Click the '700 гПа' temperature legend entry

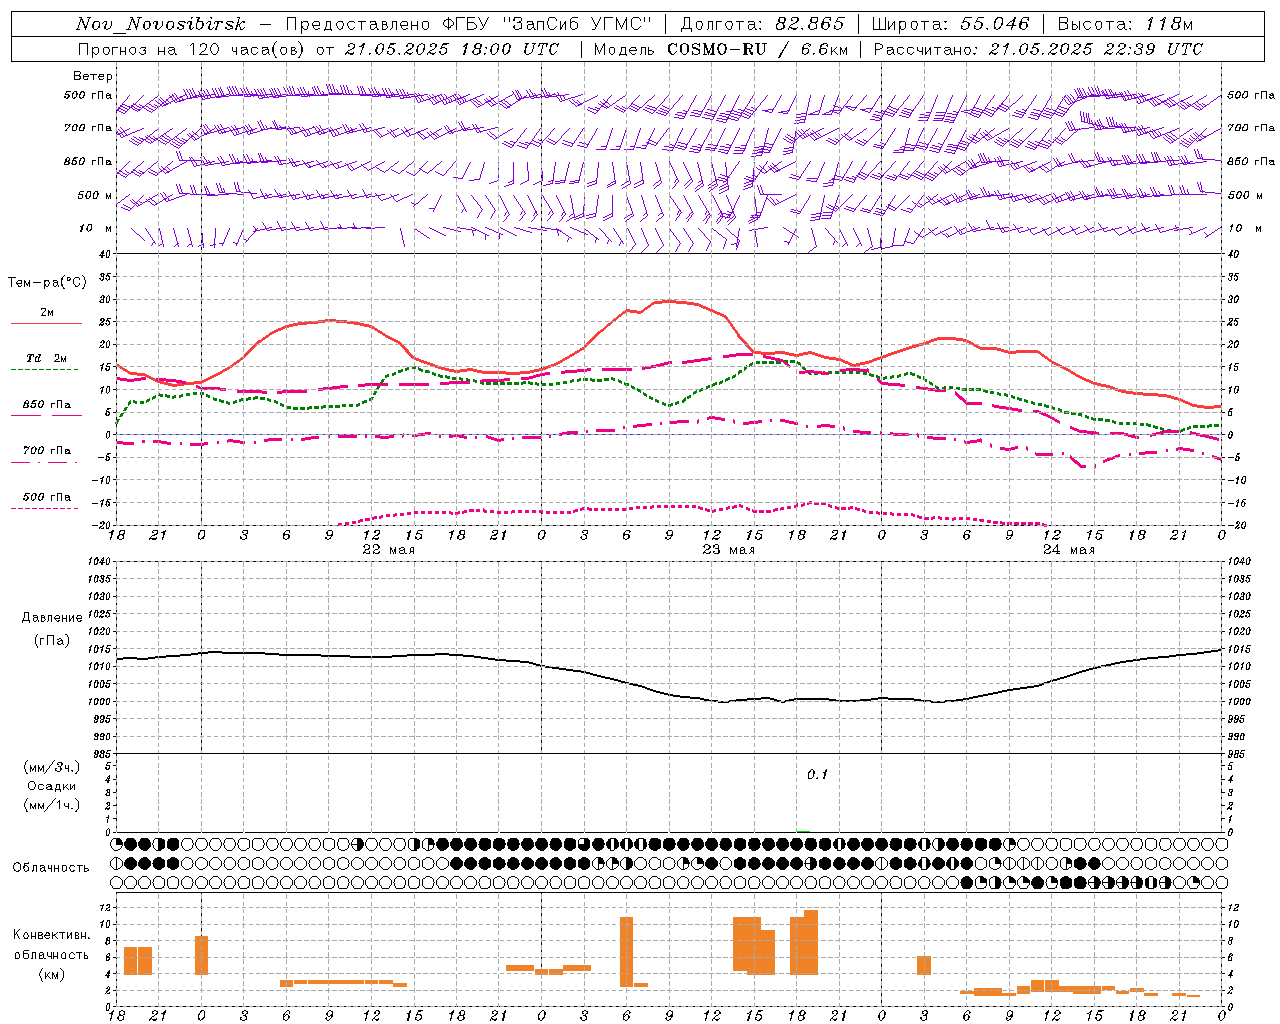tap(47, 450)
